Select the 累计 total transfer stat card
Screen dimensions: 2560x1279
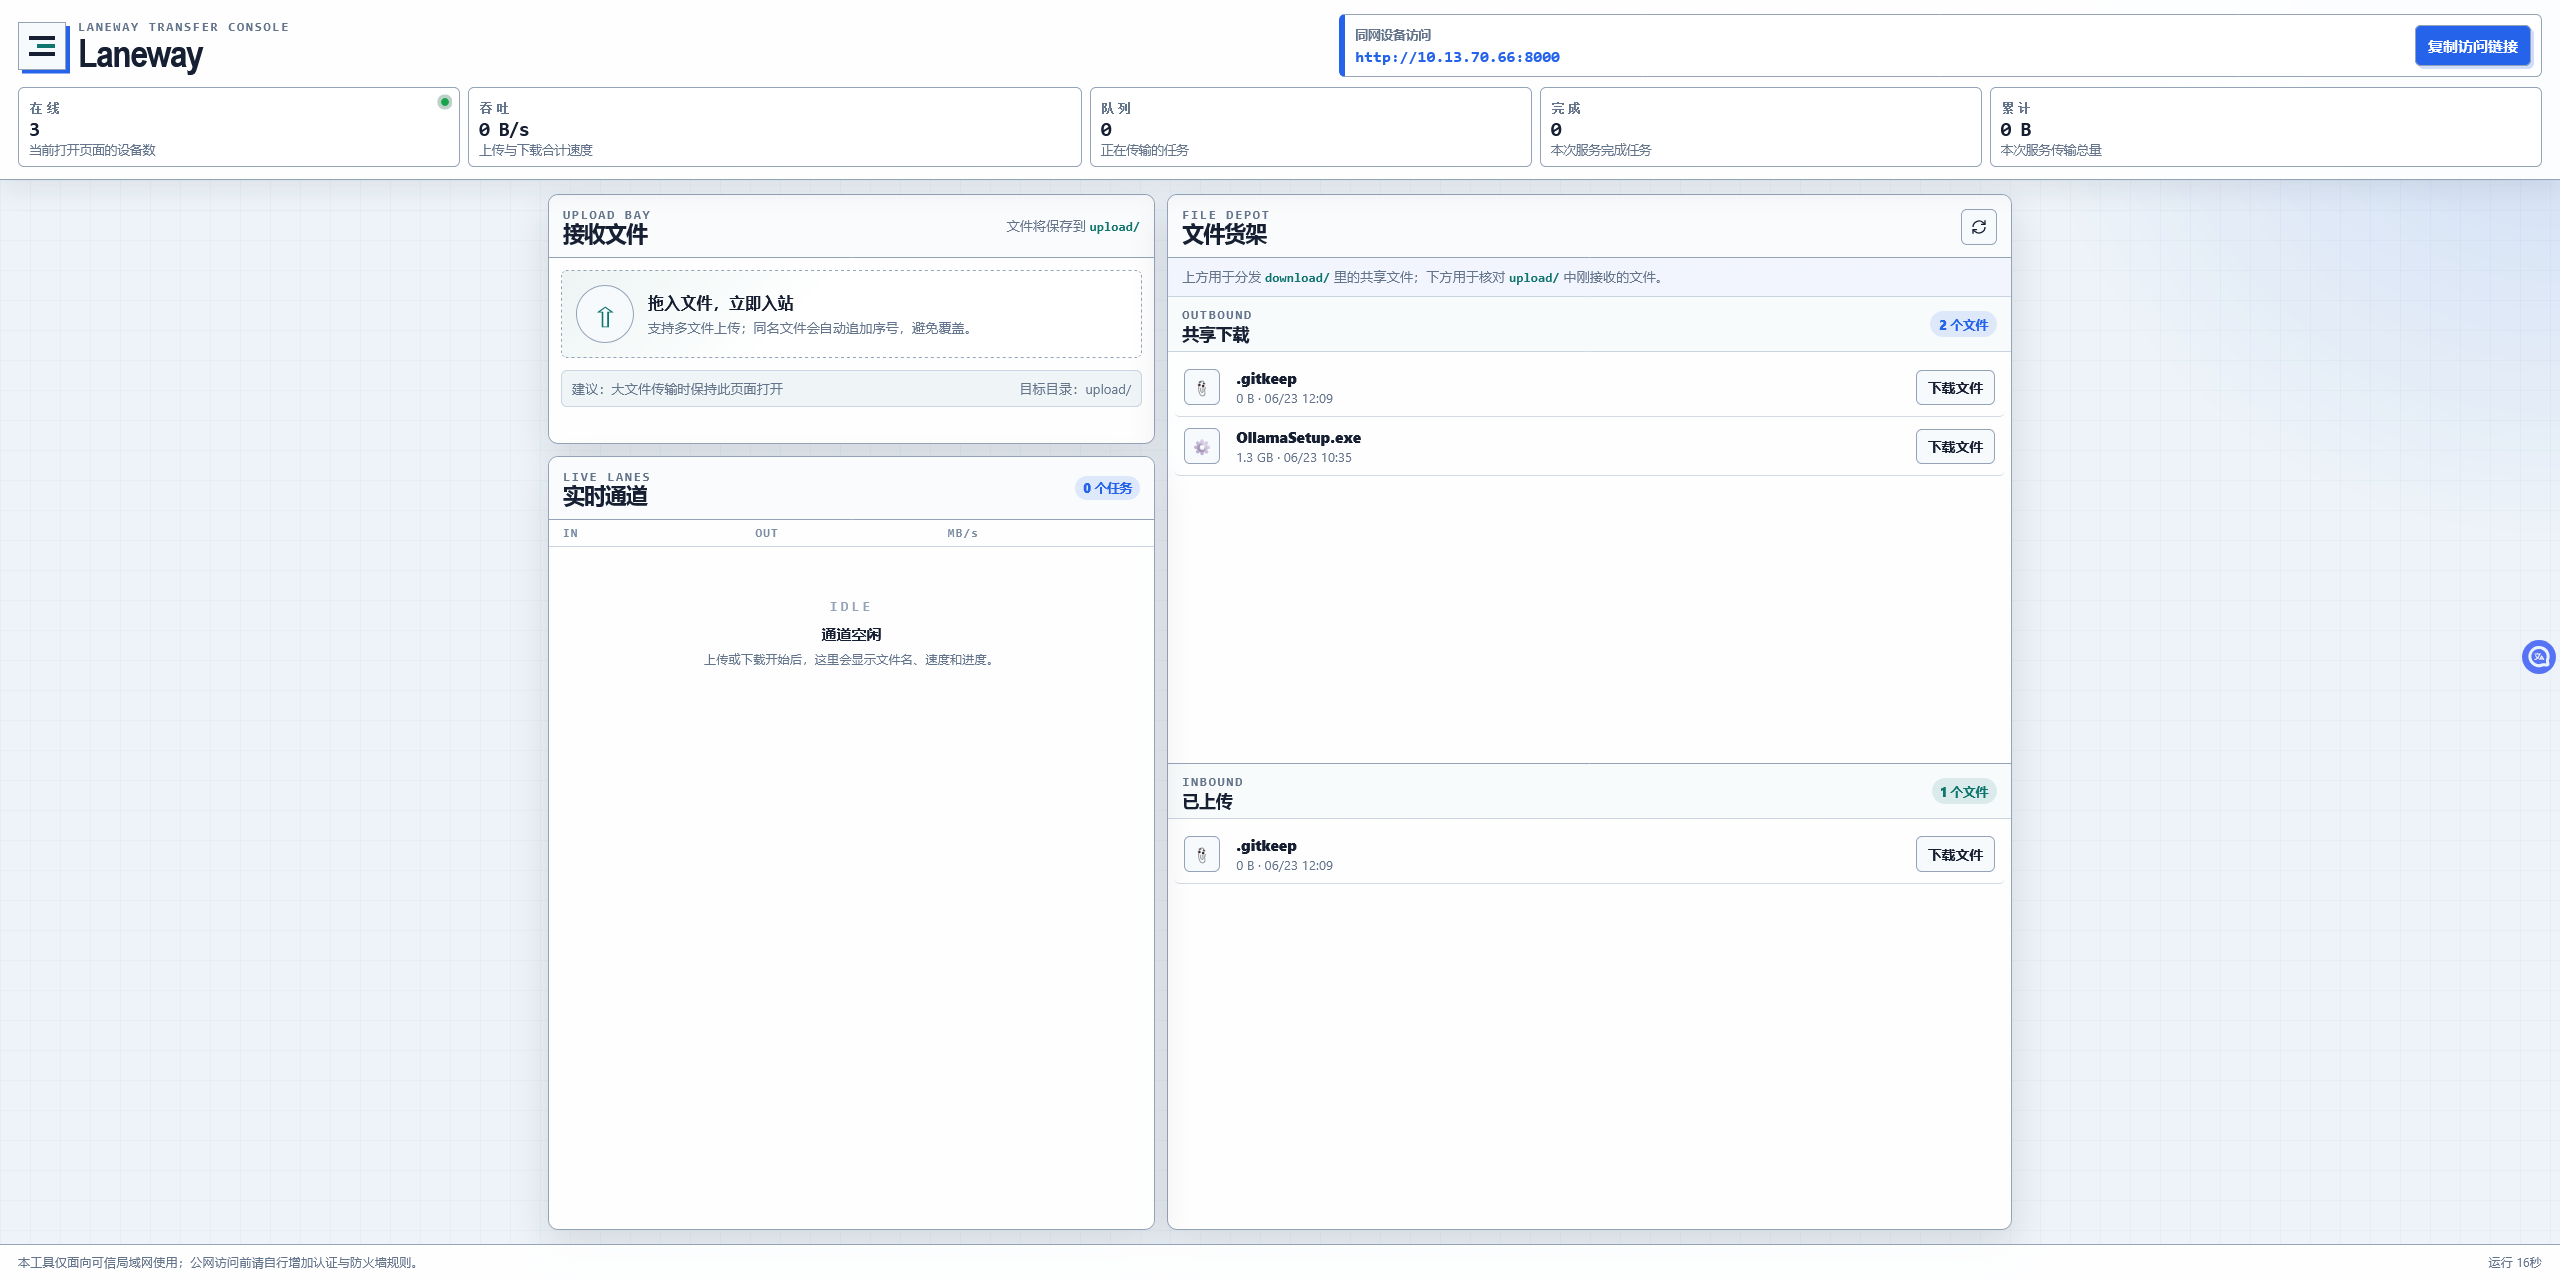coord(2265,127)
